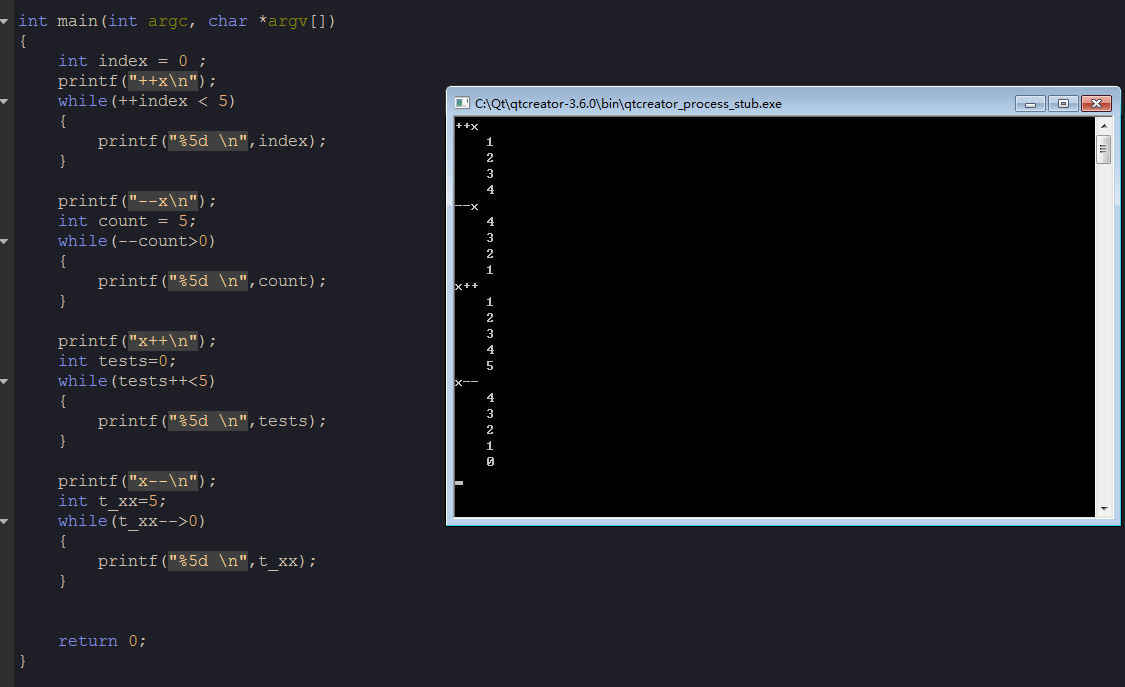
Task: Click the printf("x++\n") line
Action: 136,341
